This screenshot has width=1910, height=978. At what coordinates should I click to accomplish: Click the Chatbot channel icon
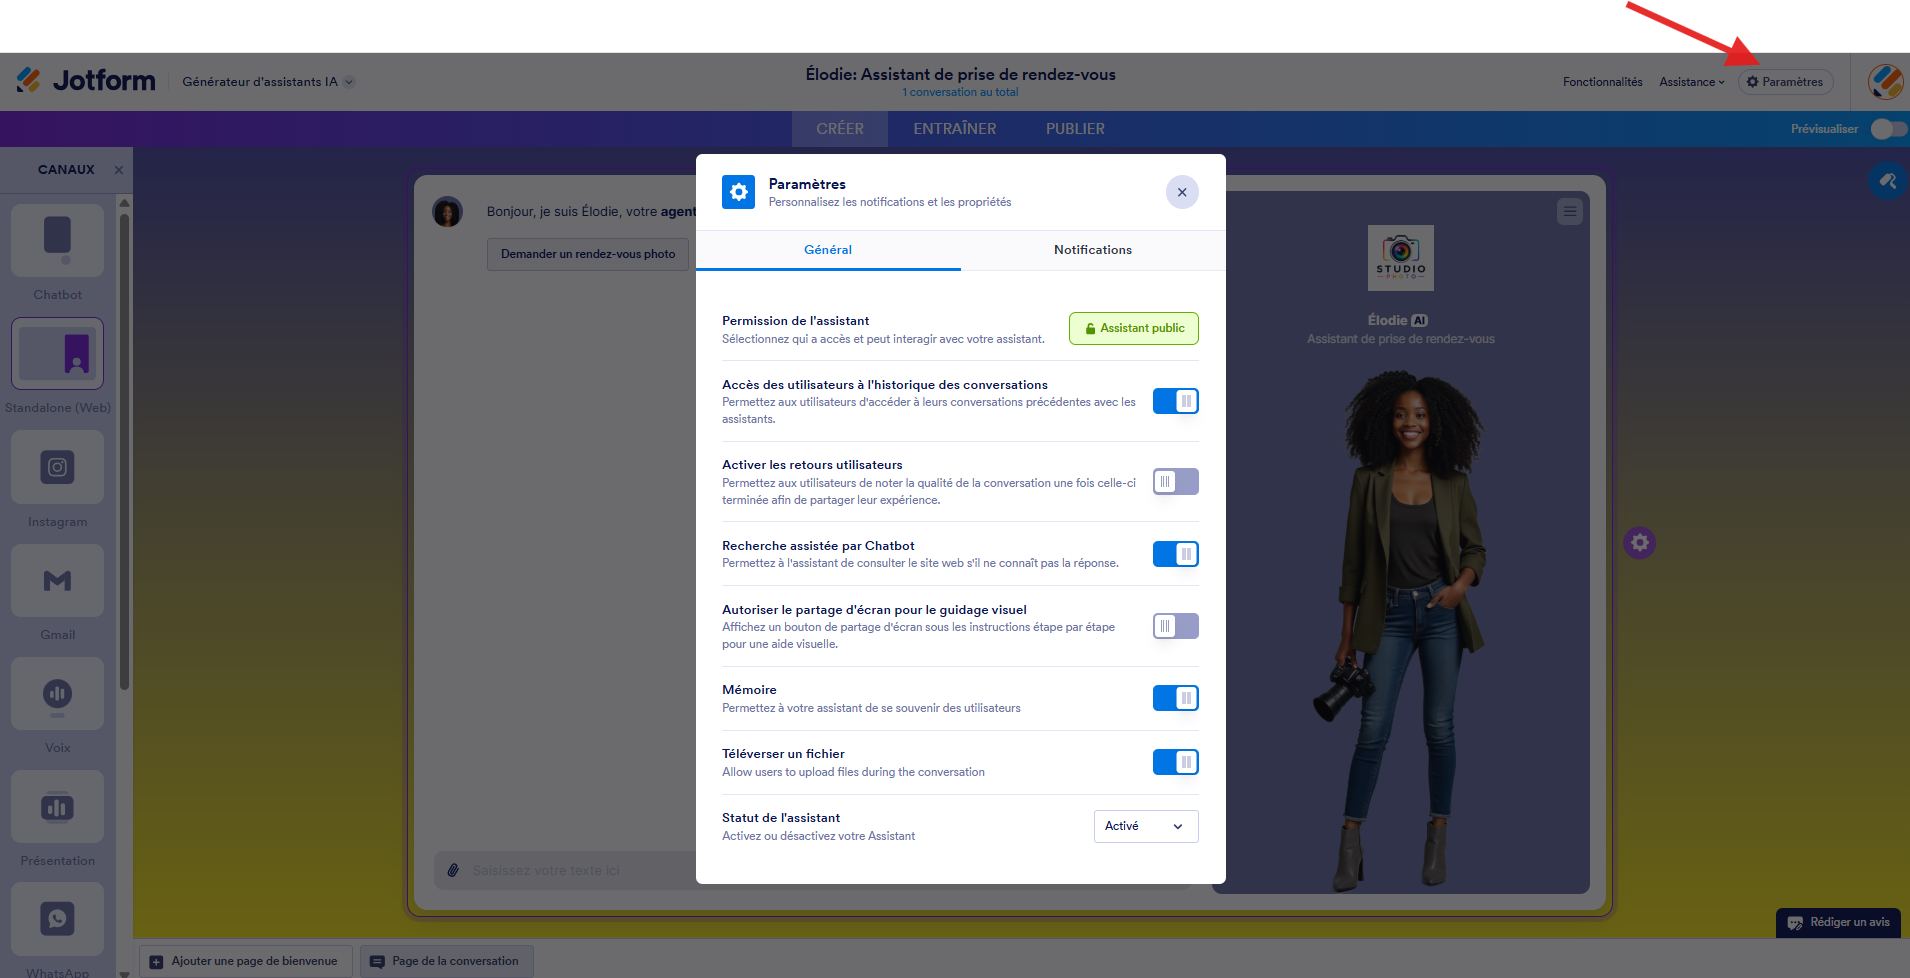(57, 241)
